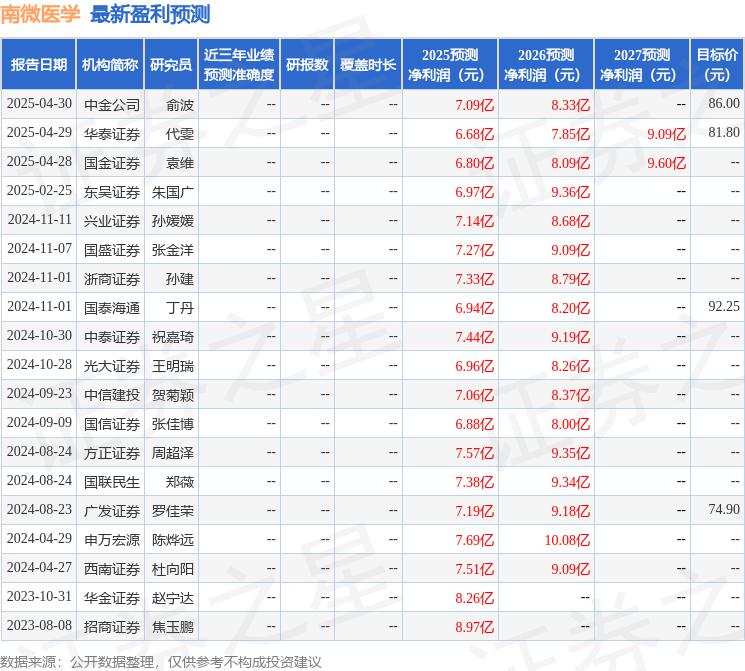Click the 华金证券 institution cell
745x671 pixels.
[112, 597]
